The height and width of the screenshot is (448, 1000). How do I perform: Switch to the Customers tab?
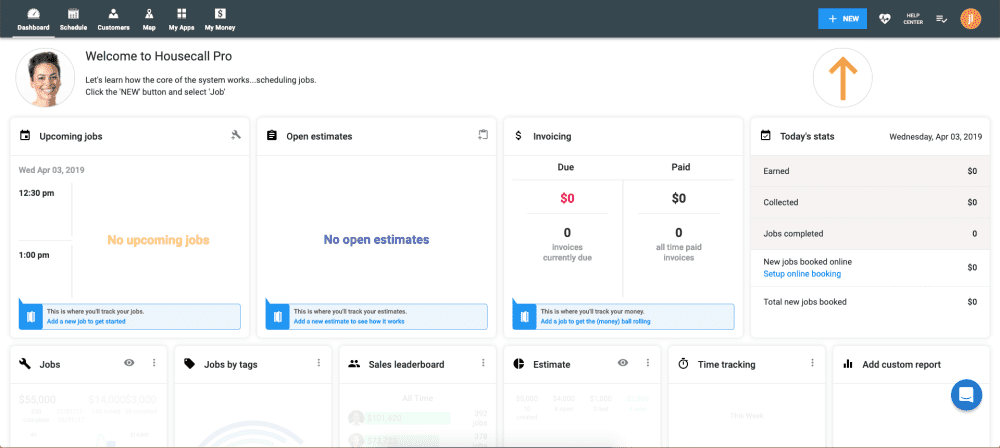[114, 19]
